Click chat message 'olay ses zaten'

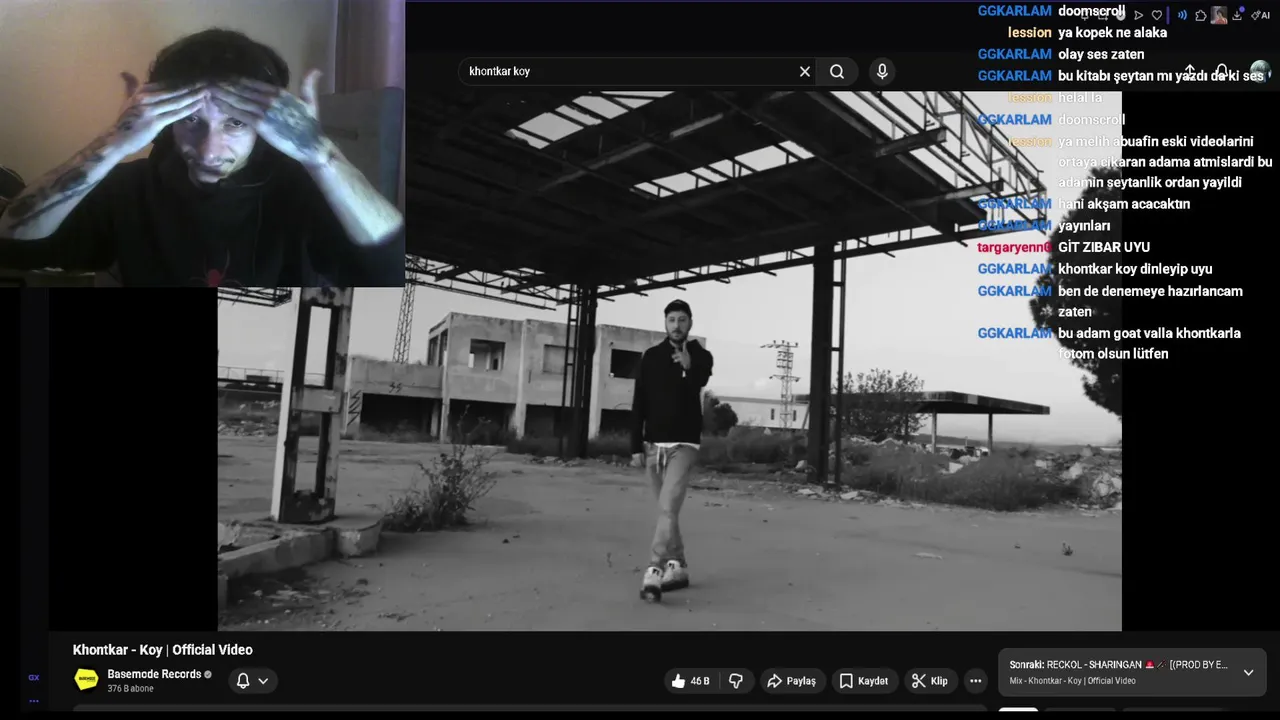coord(1101,54)
